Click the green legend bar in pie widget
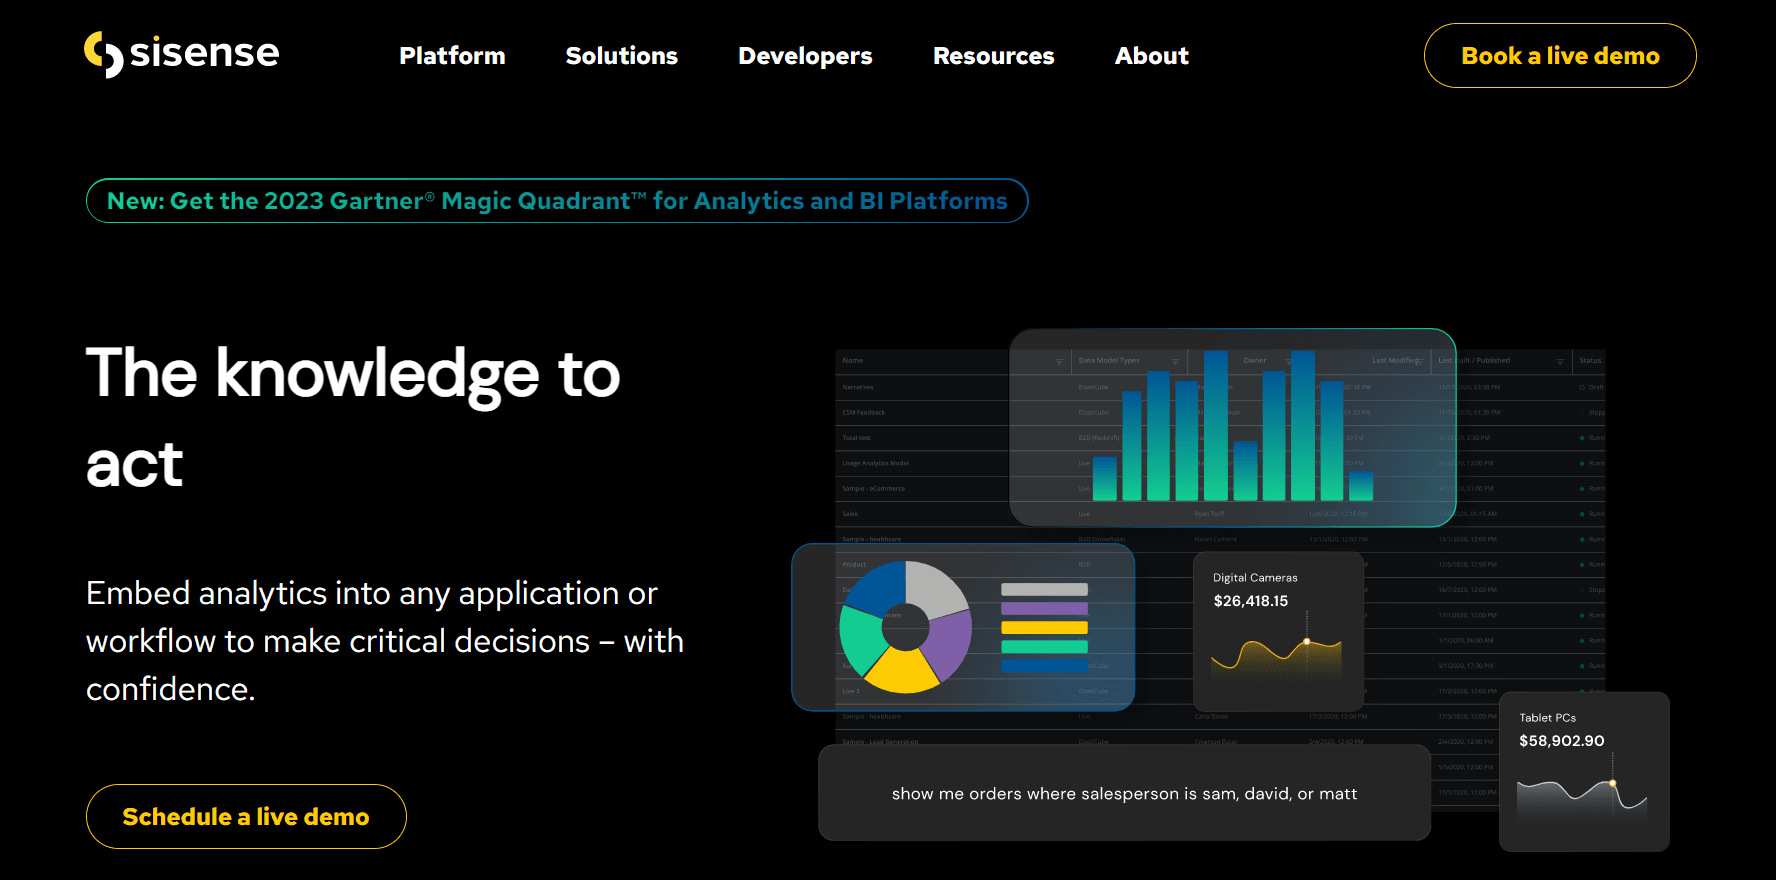 tap(1044, 647)
